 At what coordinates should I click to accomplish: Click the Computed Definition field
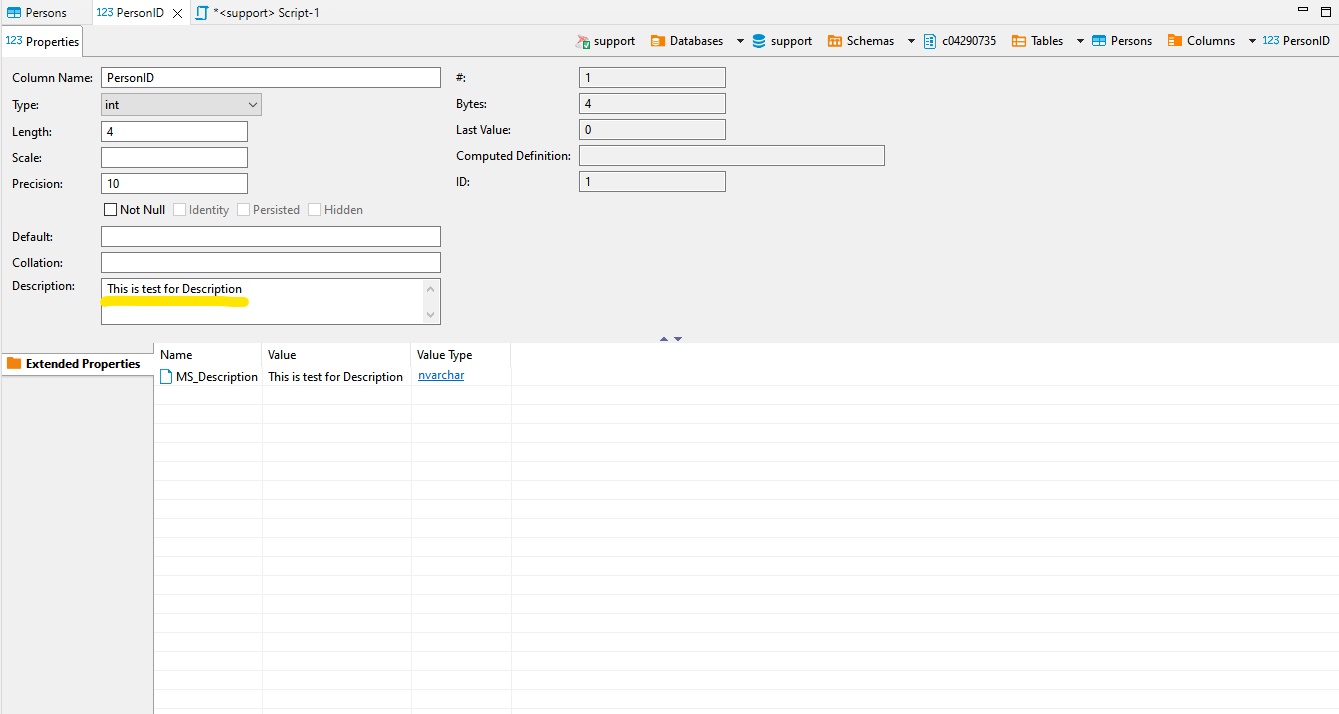(x=732, y=155)
